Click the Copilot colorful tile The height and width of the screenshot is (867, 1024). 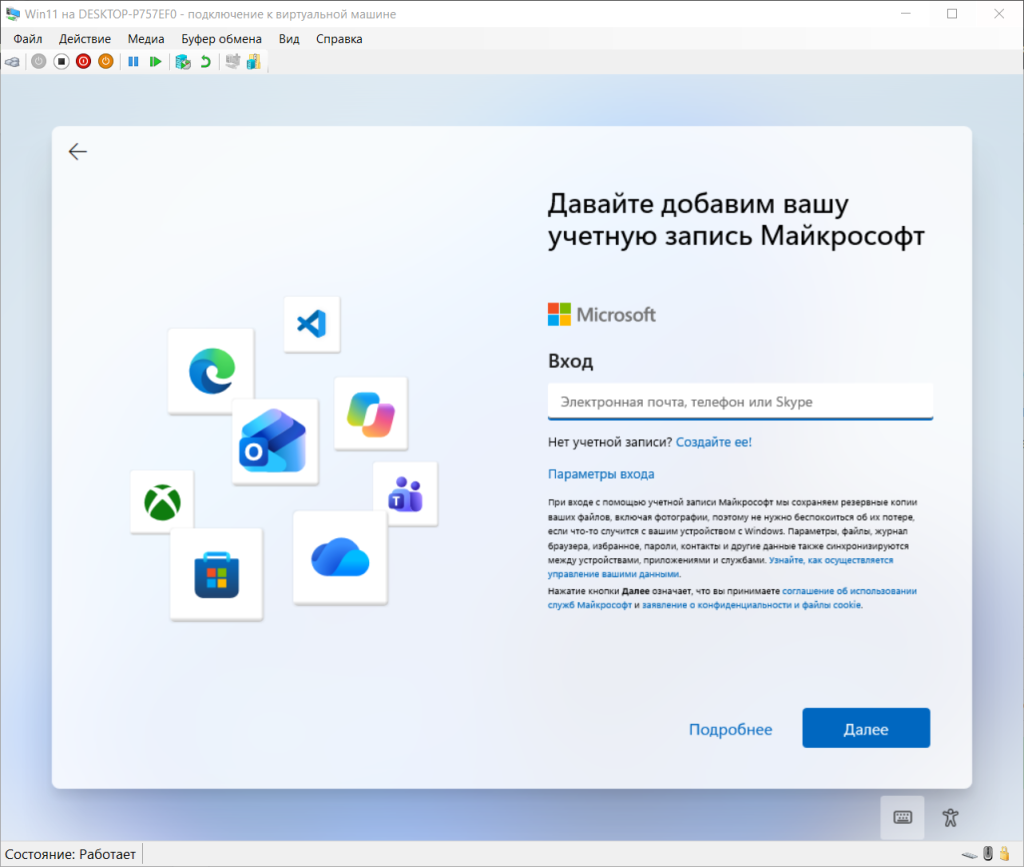pos(371,414)
